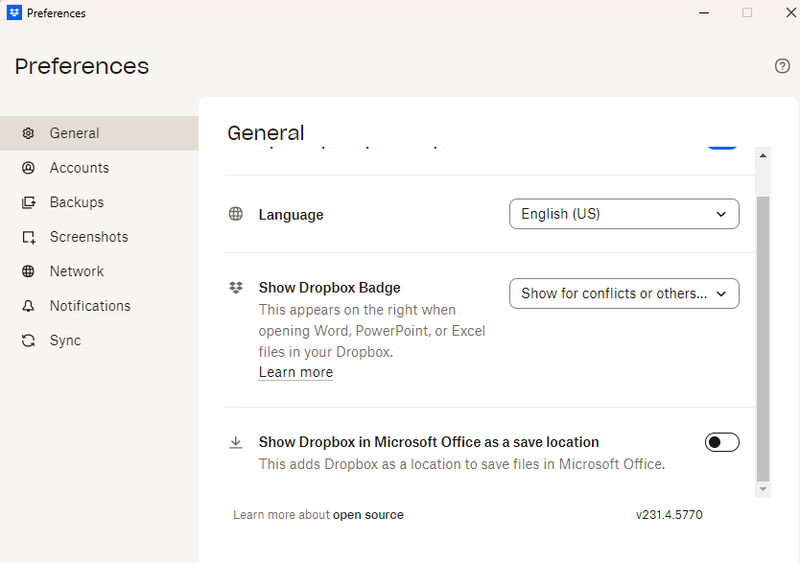Open help via question mark icon
Image resolution: width=800 pixels, height=563 pixels.
point(782,66)
